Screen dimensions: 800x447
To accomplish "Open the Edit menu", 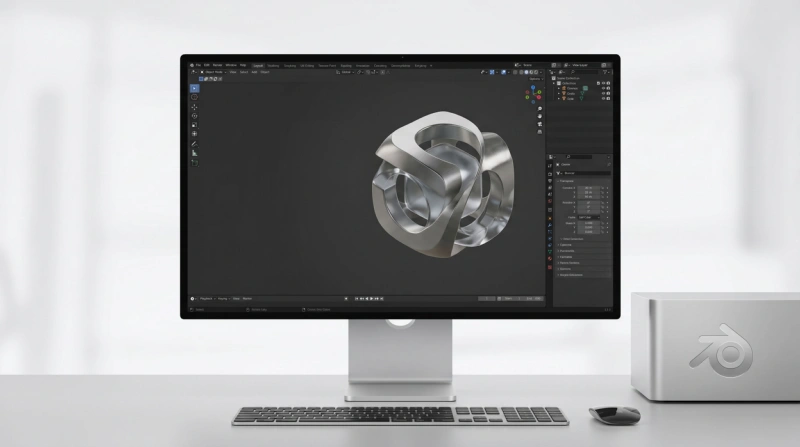I will click(x=207, y=65).
